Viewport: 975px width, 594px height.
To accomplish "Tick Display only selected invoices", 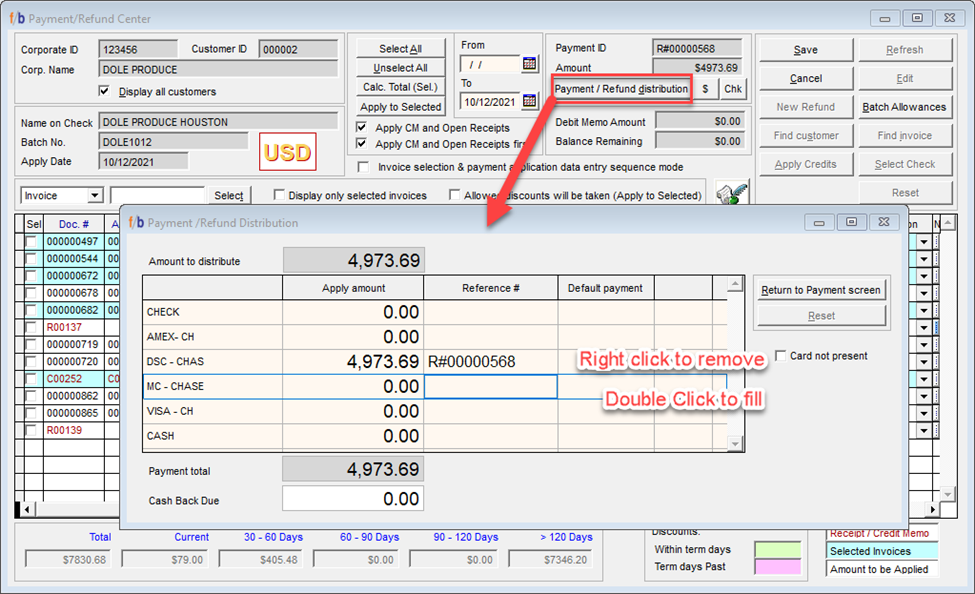I will pos(279,196).
